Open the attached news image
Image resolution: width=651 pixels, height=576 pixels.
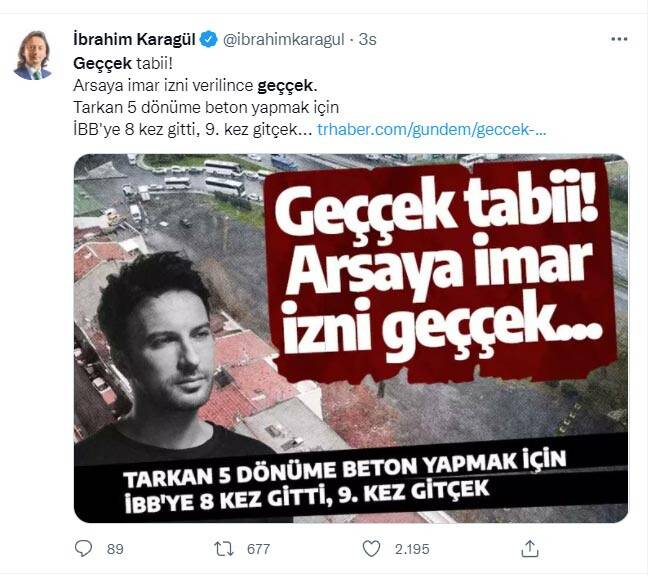click(x=351, y=338)
